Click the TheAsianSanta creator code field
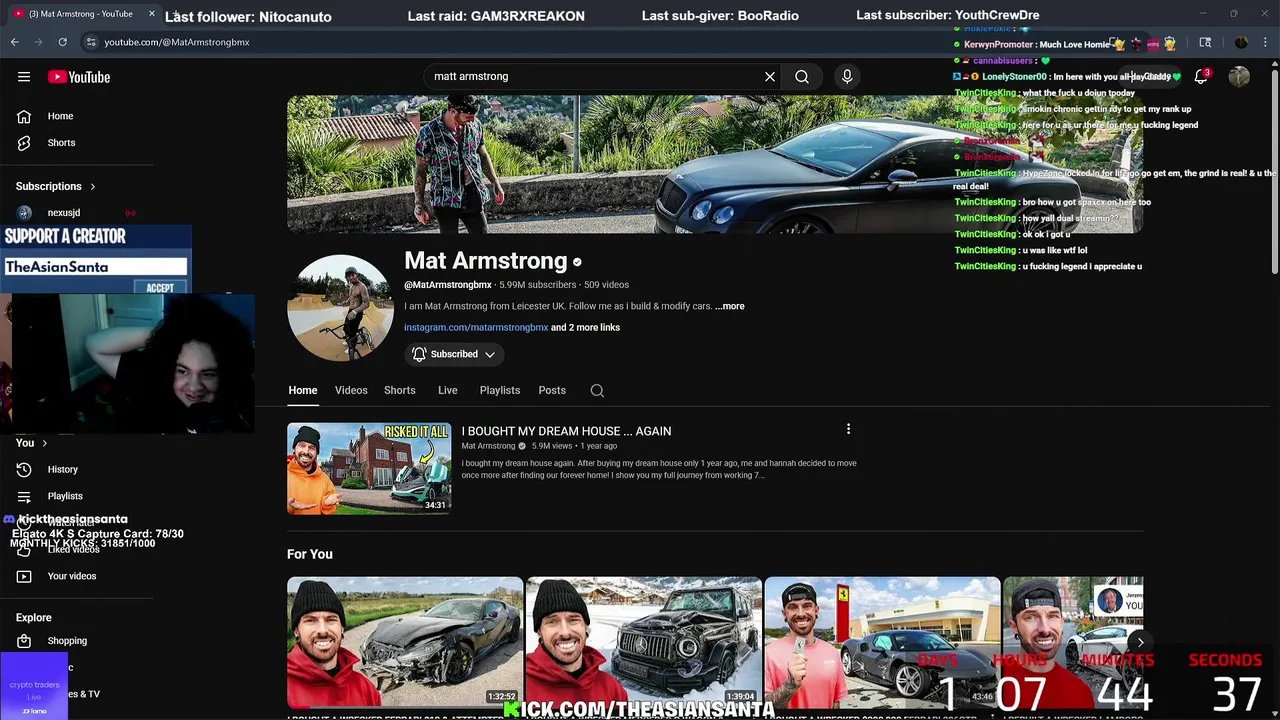1280x720 pixels. pyautogui.click(x=96, y=267)
